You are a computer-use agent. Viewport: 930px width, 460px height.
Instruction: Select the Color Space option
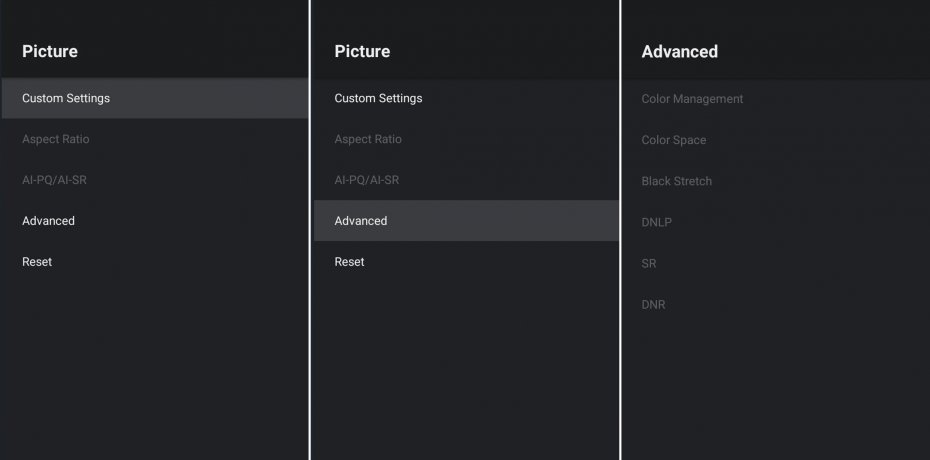[x=674, y=140]
